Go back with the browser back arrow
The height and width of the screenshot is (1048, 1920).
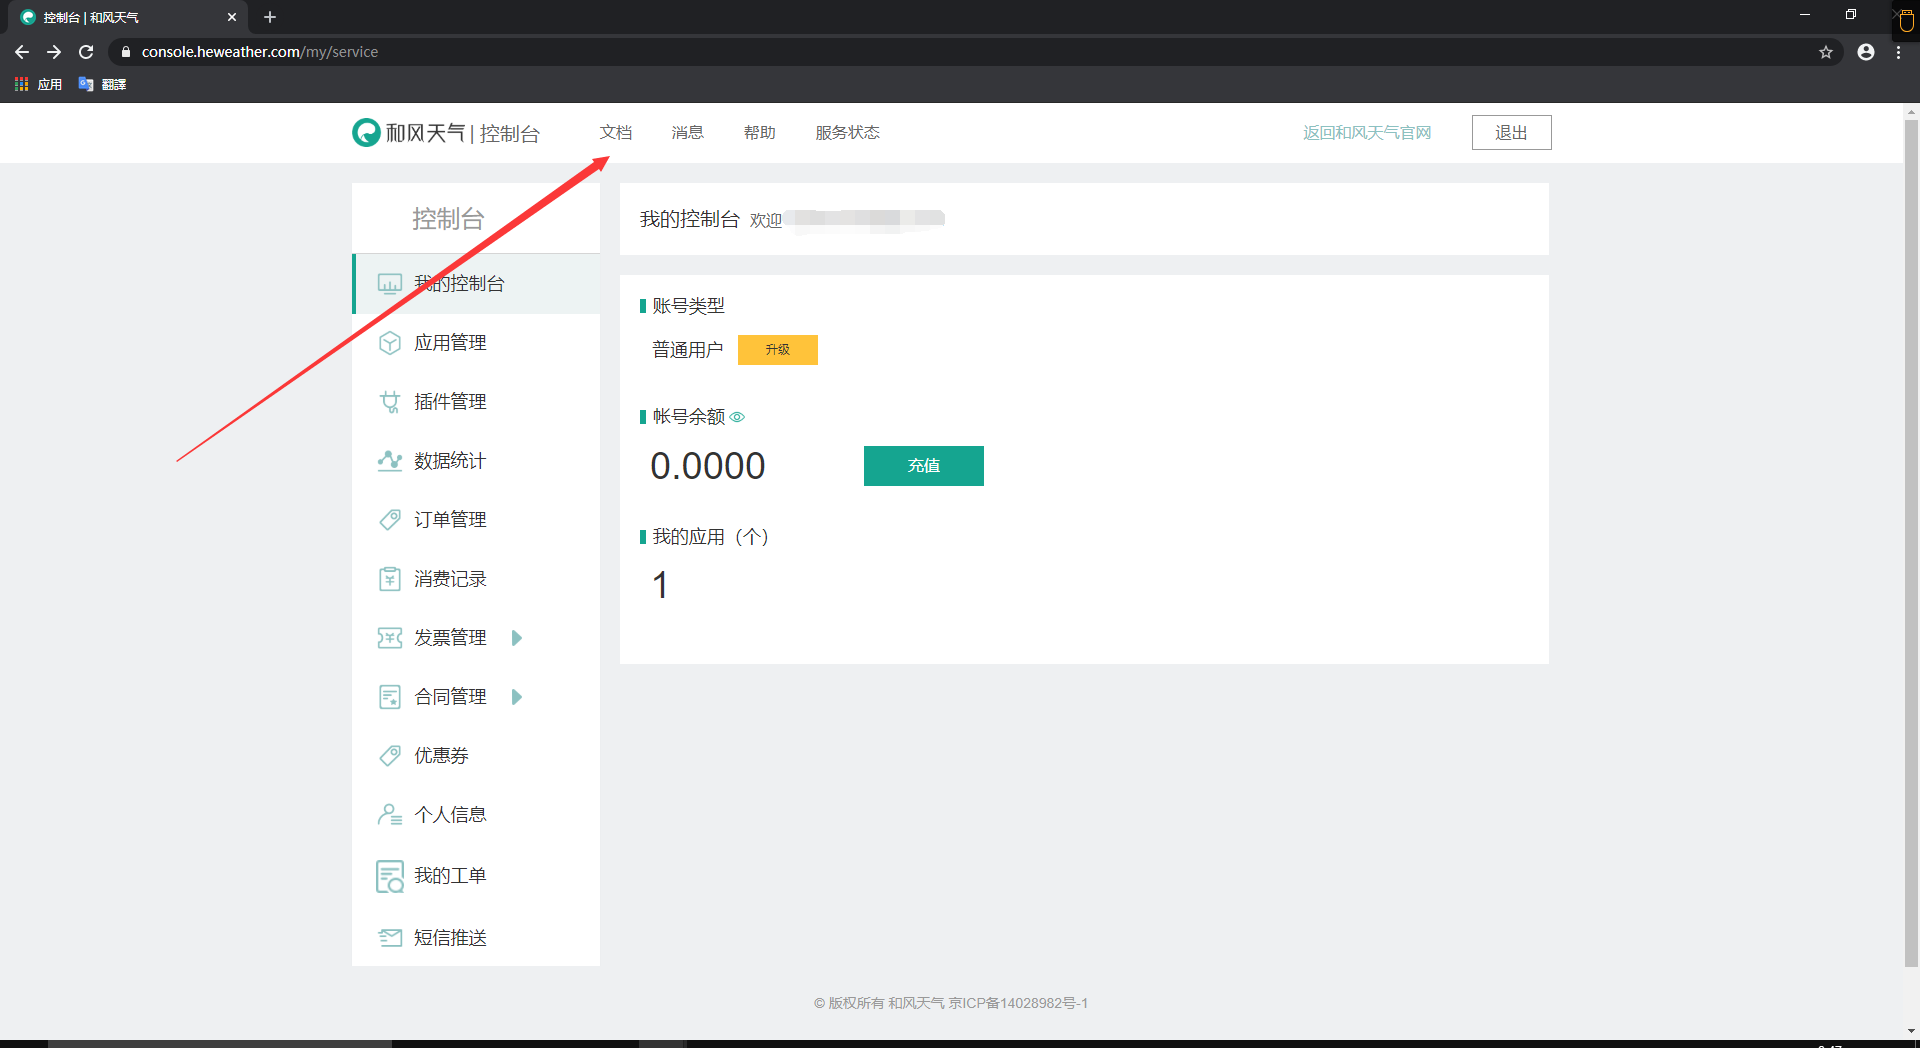pos(22,52)
